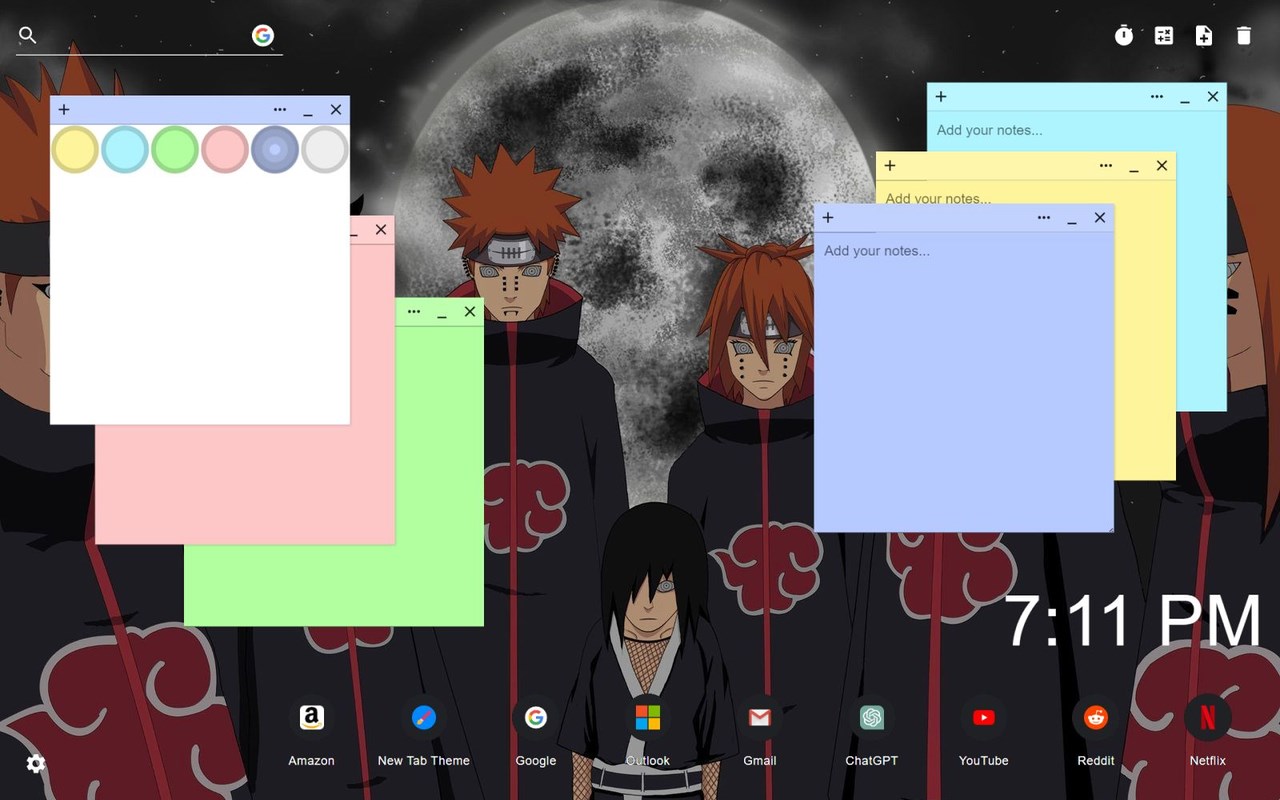1280x800 pixels.
Task: Click the Google logo in the search bar
Action: click(263, 36)
